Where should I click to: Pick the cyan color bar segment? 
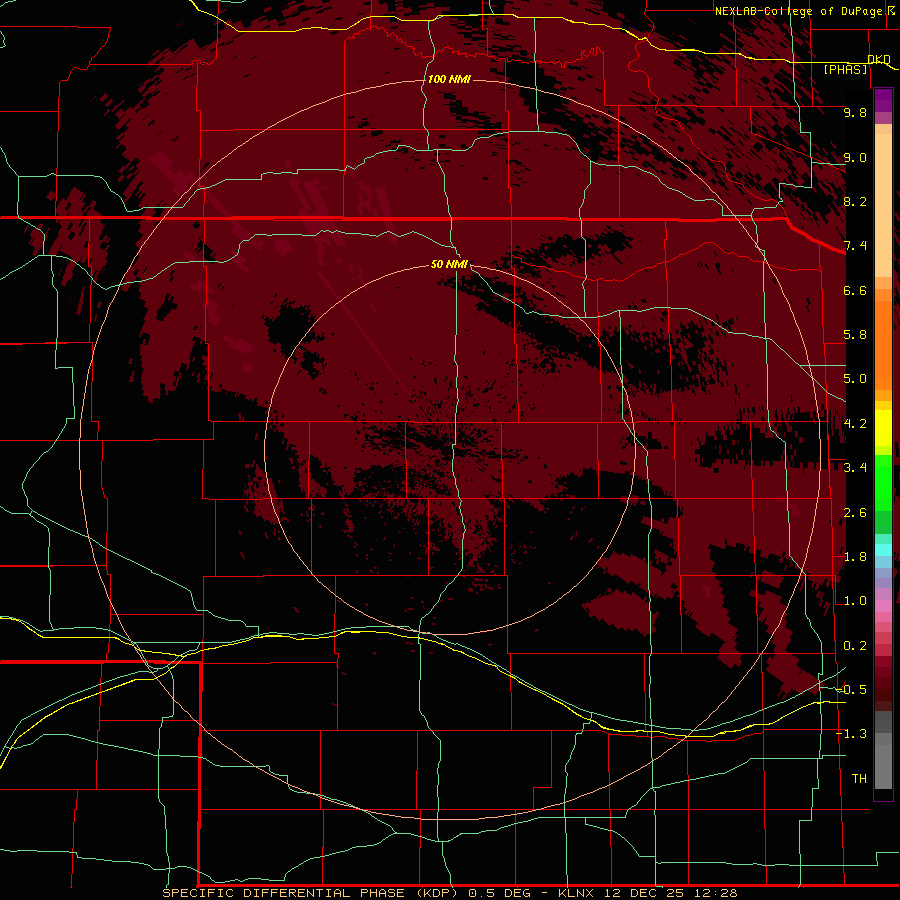click(x=883, y=550)
